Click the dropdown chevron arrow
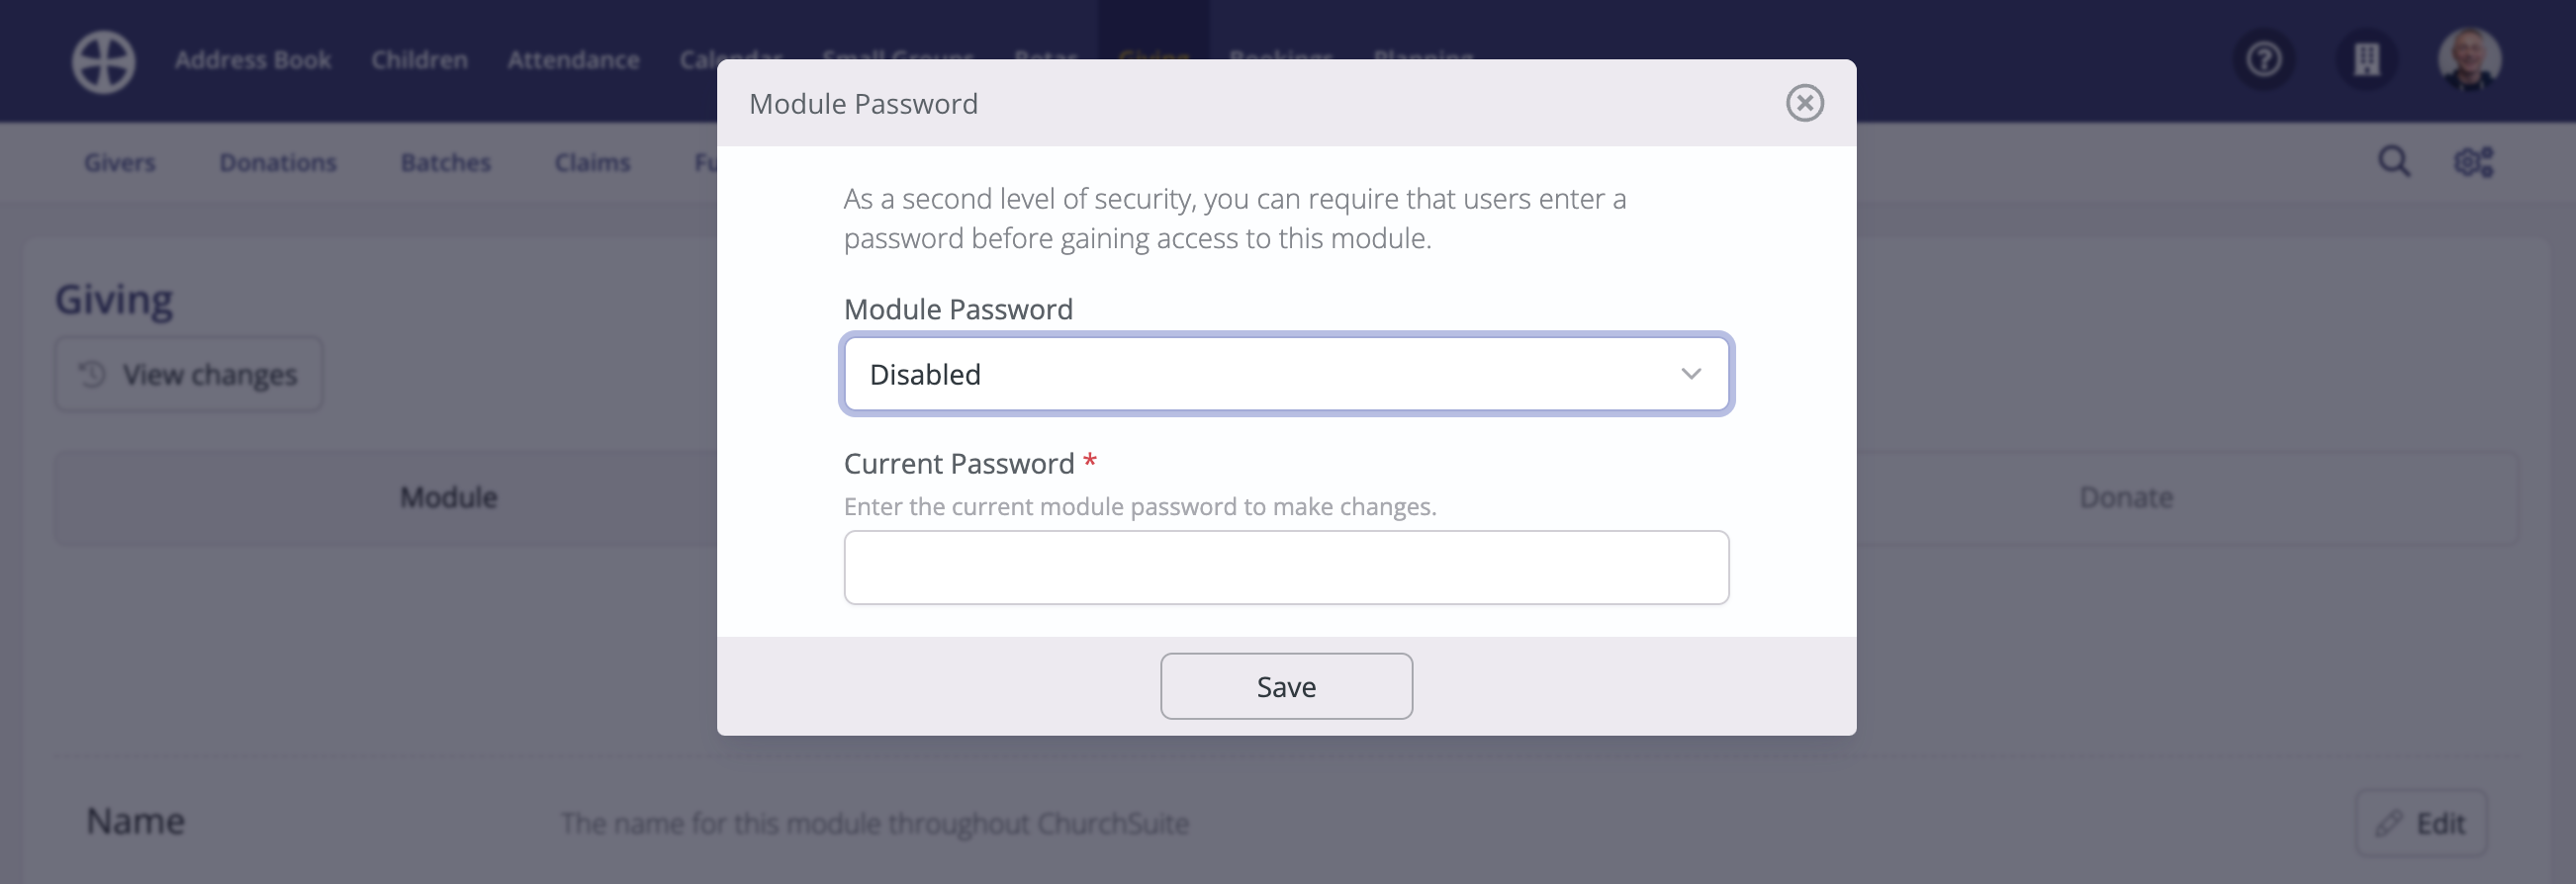Image resolution: width=2576 pixels, height=884 pixels. tap(1691, 374)
